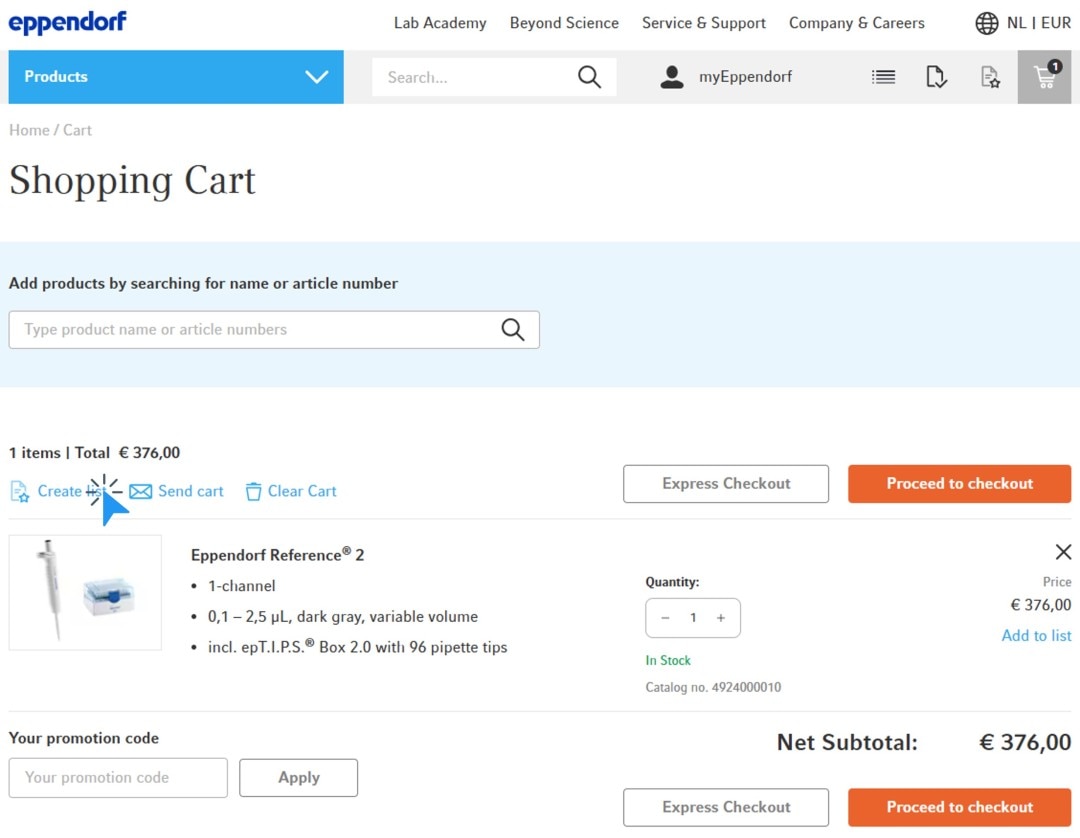Click the myEppendorf user profile icon
Image resolution: width=1080 pixels, height=838 pixels.
[x=672, y=77]
